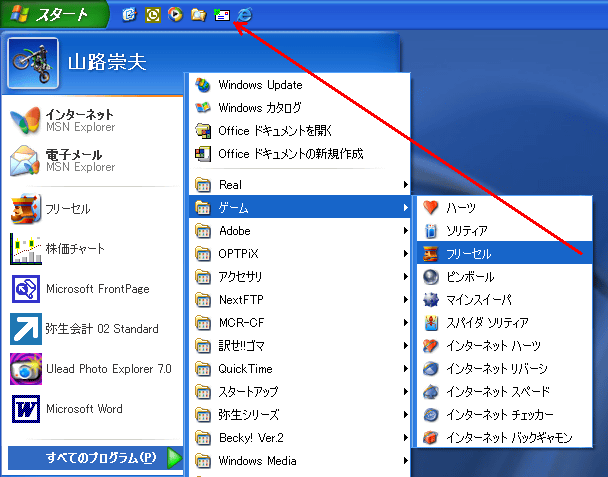Expand the Adobe program folder
Viewport: 608px width, 477px height.
point(299,231)
